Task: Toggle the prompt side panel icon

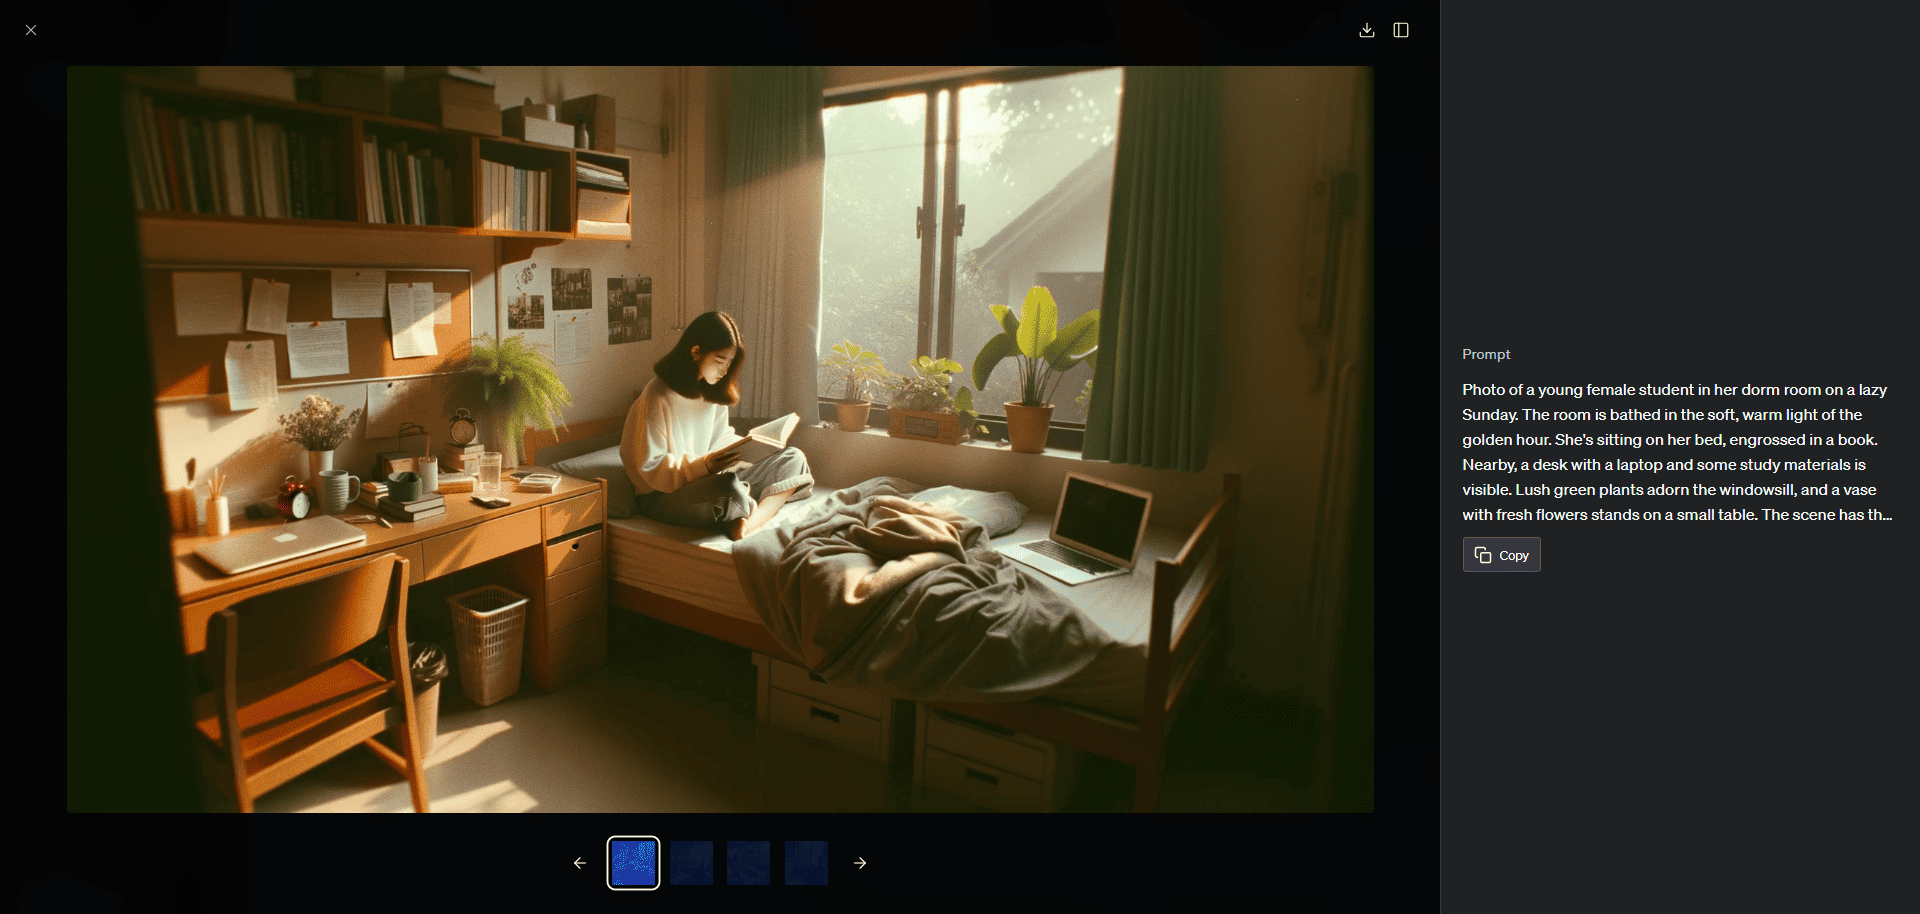Action: [x=1401, y=30]
